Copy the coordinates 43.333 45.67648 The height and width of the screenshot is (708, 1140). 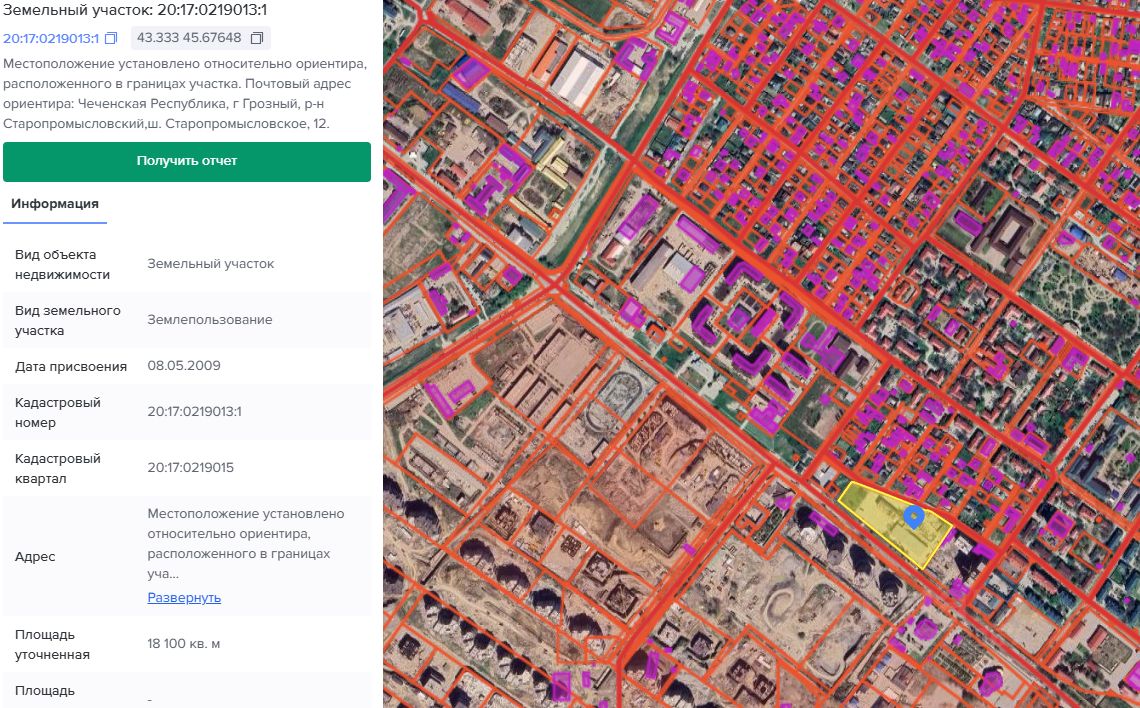click(257, 38)
